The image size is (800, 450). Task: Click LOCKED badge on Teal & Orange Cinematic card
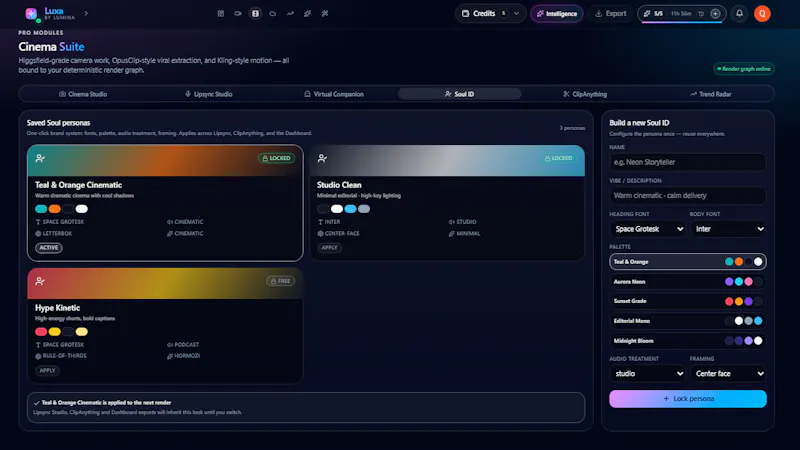[x=276, y=158]
